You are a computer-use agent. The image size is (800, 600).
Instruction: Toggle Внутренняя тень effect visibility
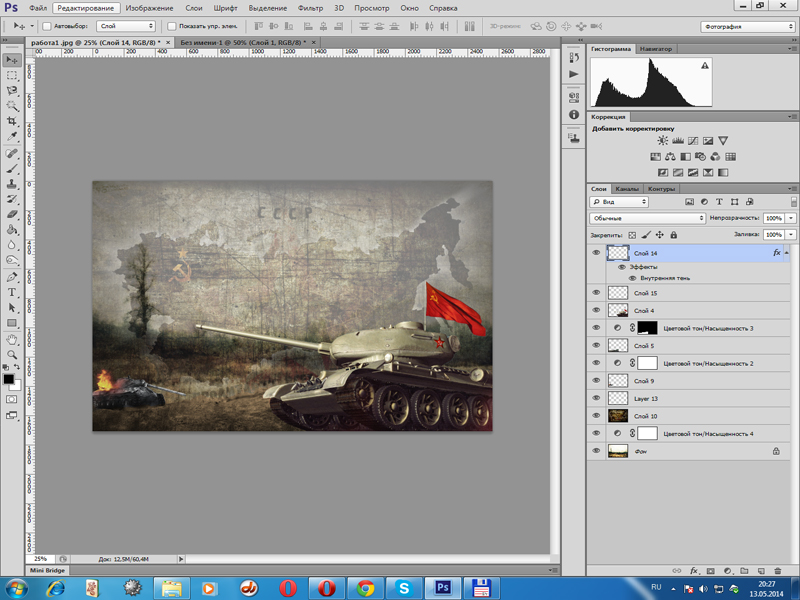(x=632, y=278)
